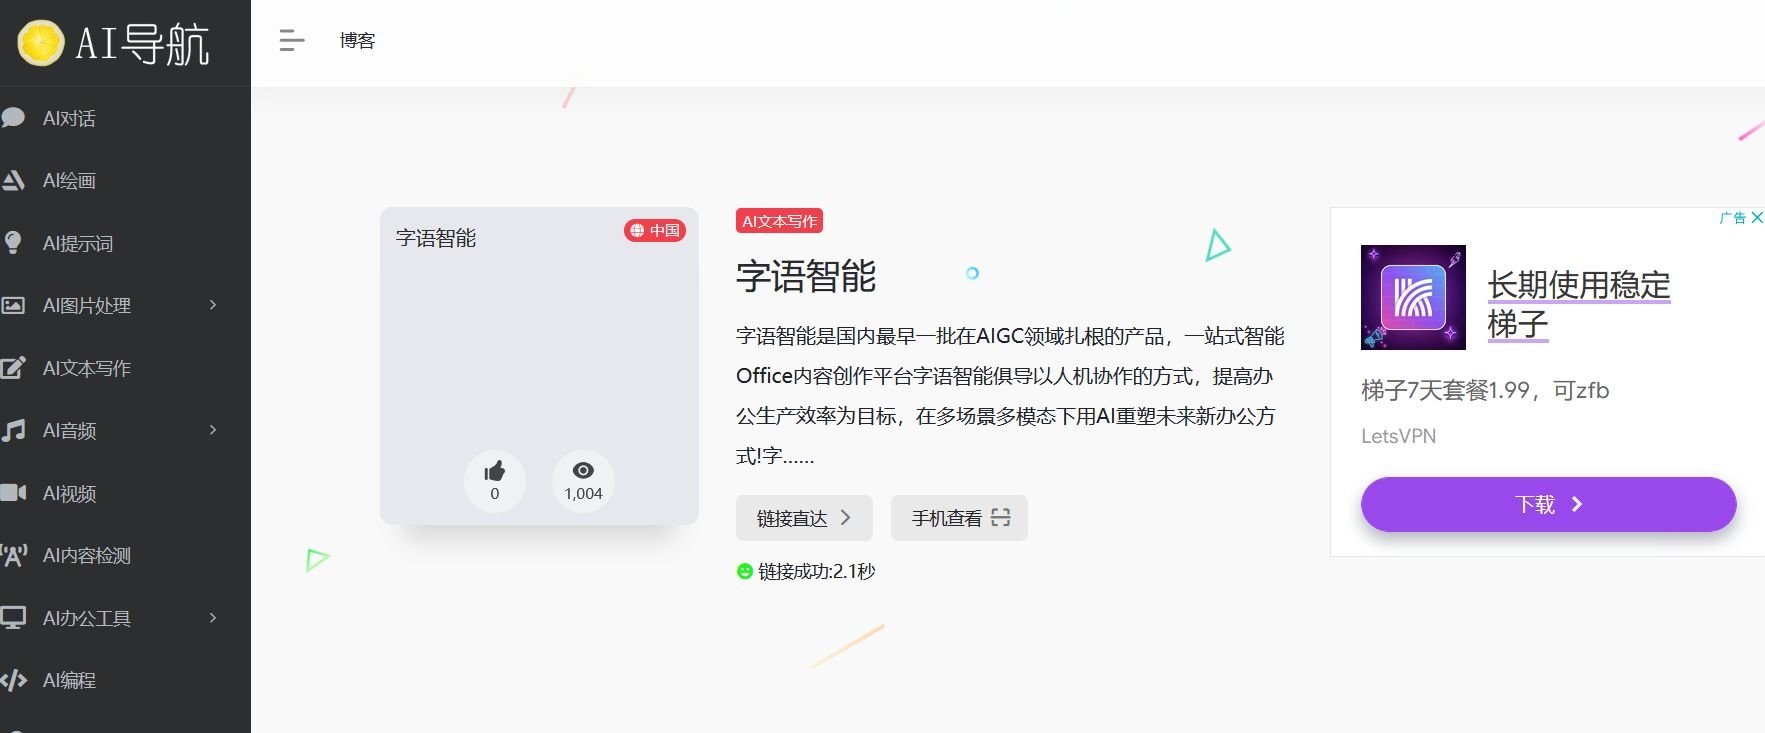Click the AI编程 code brackets icon
The width and height of the screenshot is (1765, 733).
coord(13,681)
